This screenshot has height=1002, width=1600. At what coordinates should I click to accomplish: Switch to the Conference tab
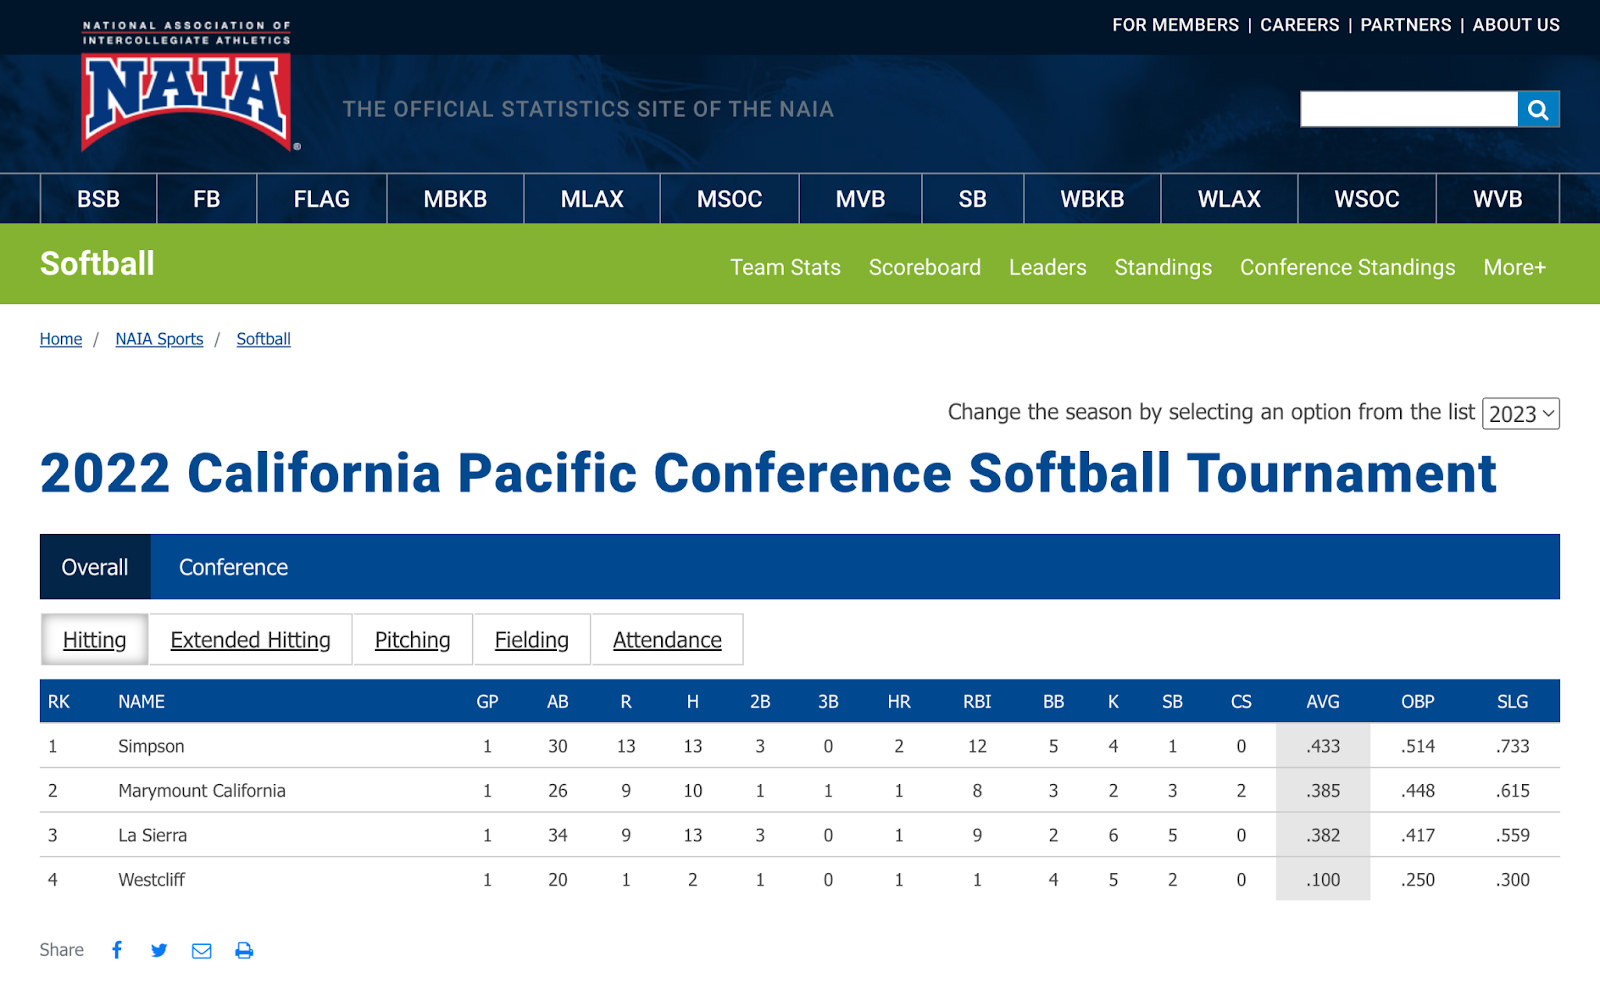click(233, 567)
